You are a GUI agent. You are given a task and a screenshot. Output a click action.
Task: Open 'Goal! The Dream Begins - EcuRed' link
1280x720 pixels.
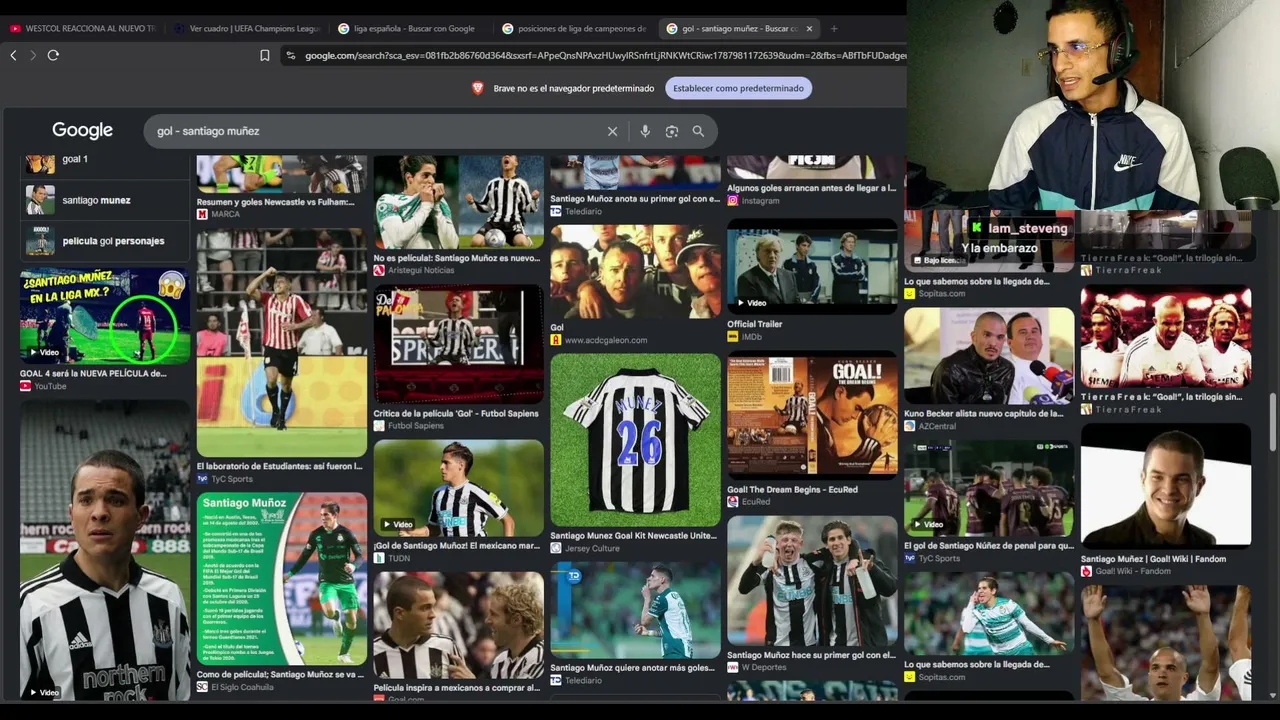coord(793,490)
